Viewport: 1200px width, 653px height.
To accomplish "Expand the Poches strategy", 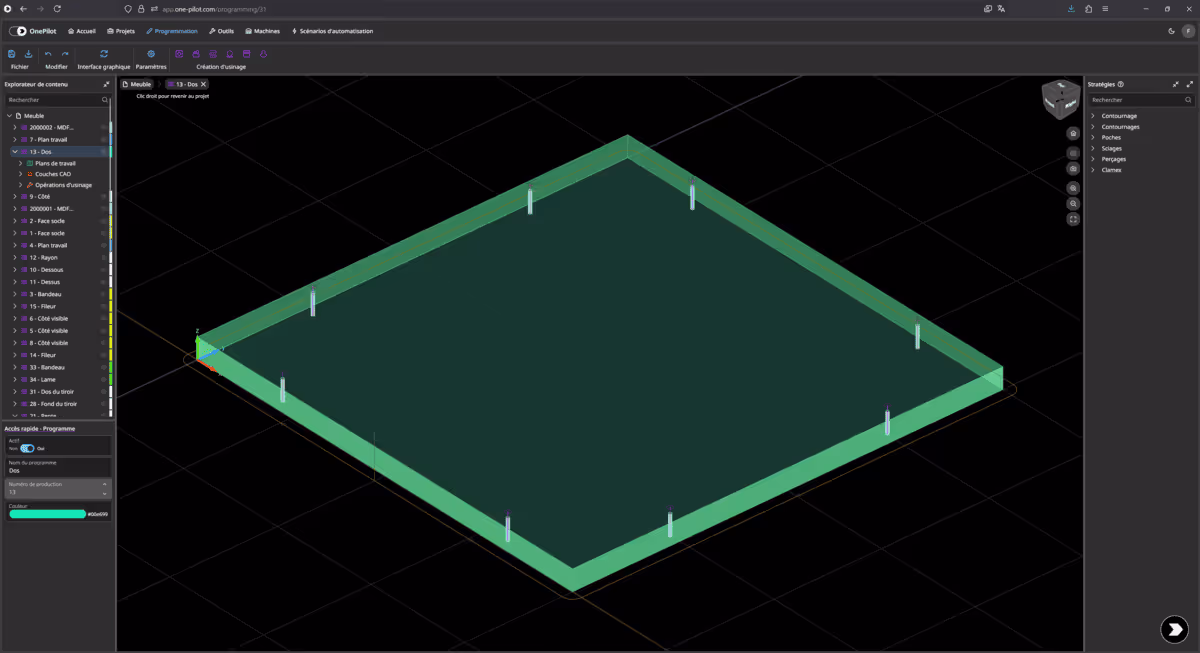I will [x=1093, y=137].
